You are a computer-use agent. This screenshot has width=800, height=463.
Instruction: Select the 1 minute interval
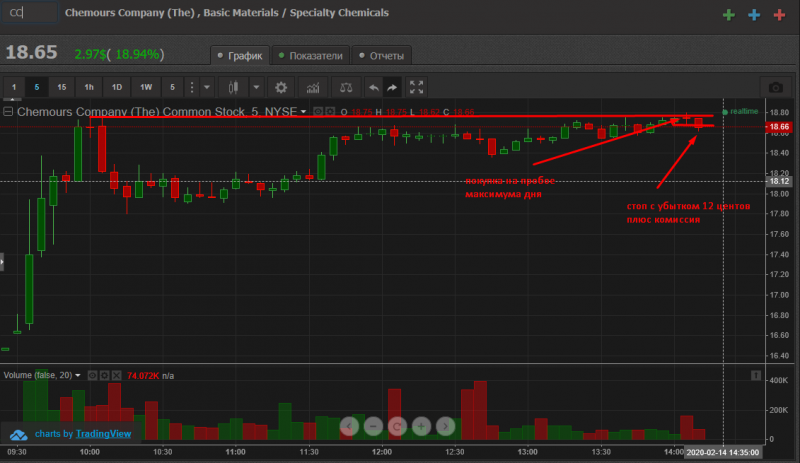coord(14,87)
